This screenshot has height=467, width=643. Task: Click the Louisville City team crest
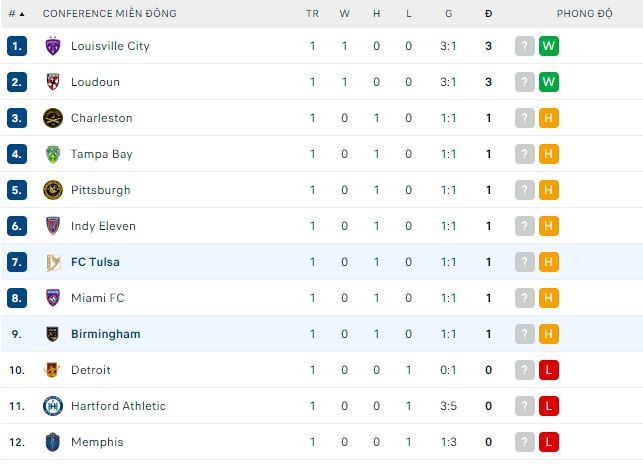(x=53, y=46)
